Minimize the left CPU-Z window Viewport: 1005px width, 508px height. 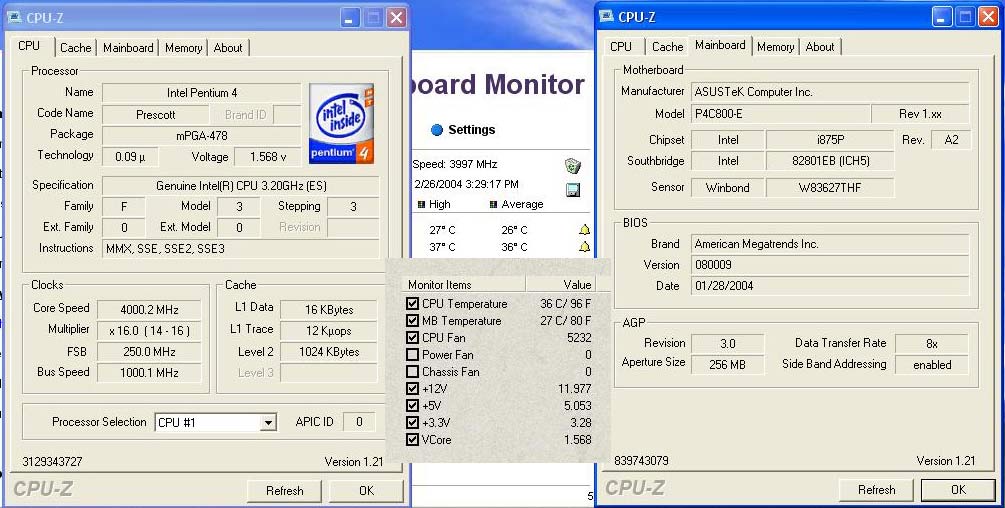click(349, 17)
